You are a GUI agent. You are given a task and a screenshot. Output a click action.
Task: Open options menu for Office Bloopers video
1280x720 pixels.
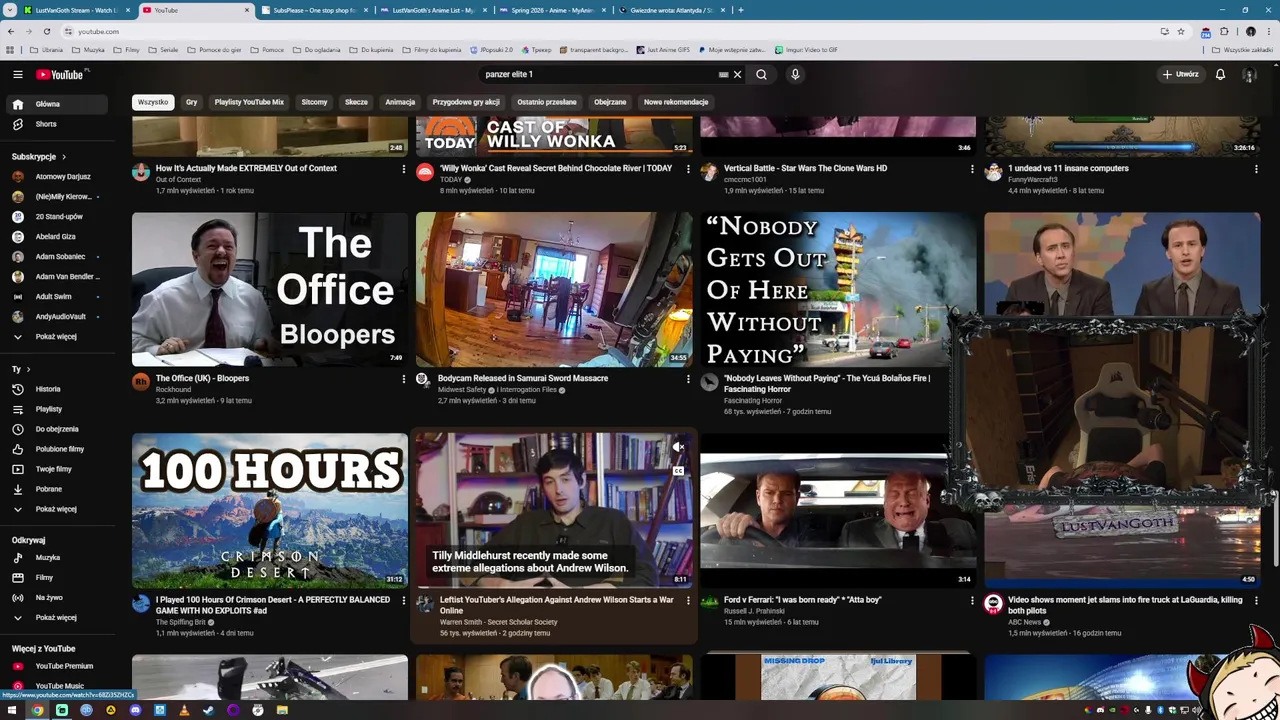coord(404,379)
